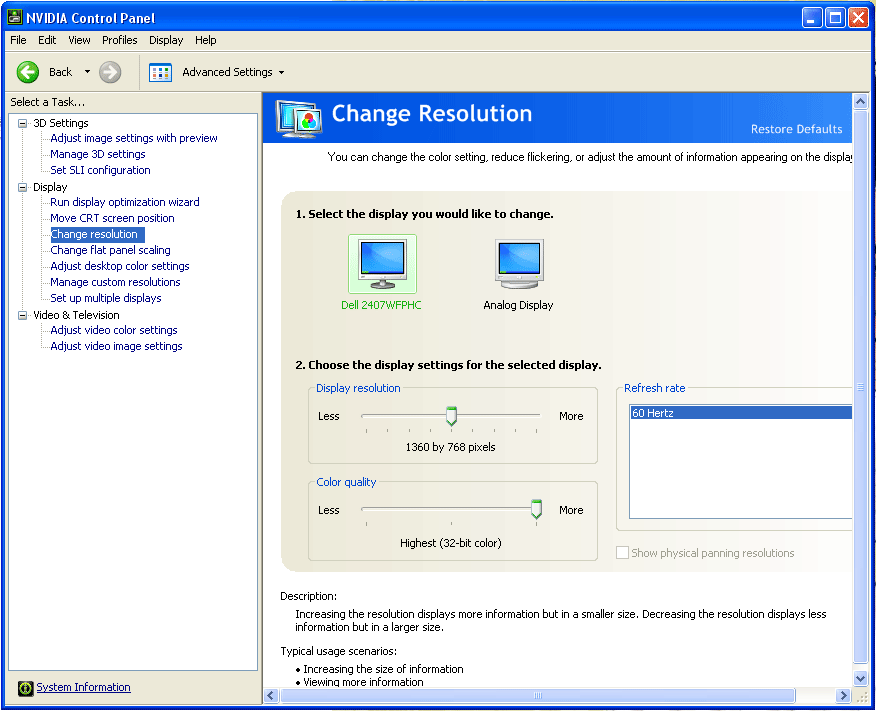Click the Display resolution slider thumb
The height and width of the screenshot is (711, 876).
(451, 416)
